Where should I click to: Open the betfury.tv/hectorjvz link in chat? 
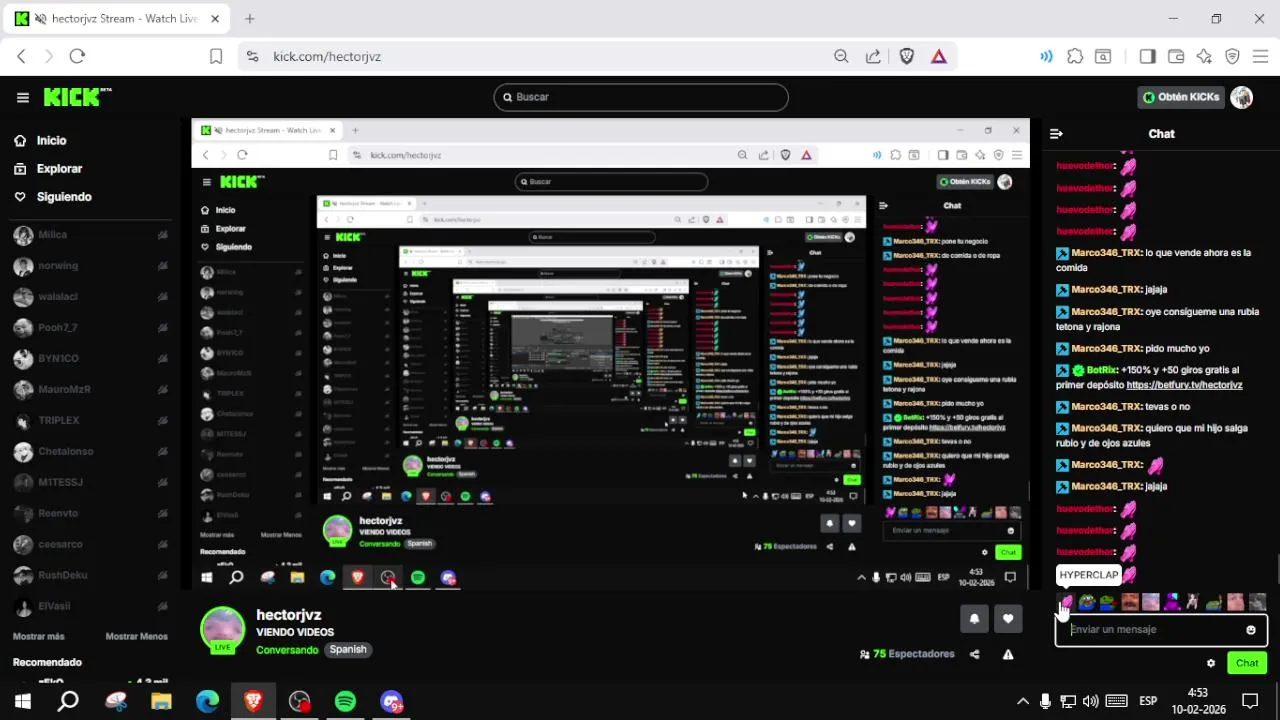(1184, 385)
